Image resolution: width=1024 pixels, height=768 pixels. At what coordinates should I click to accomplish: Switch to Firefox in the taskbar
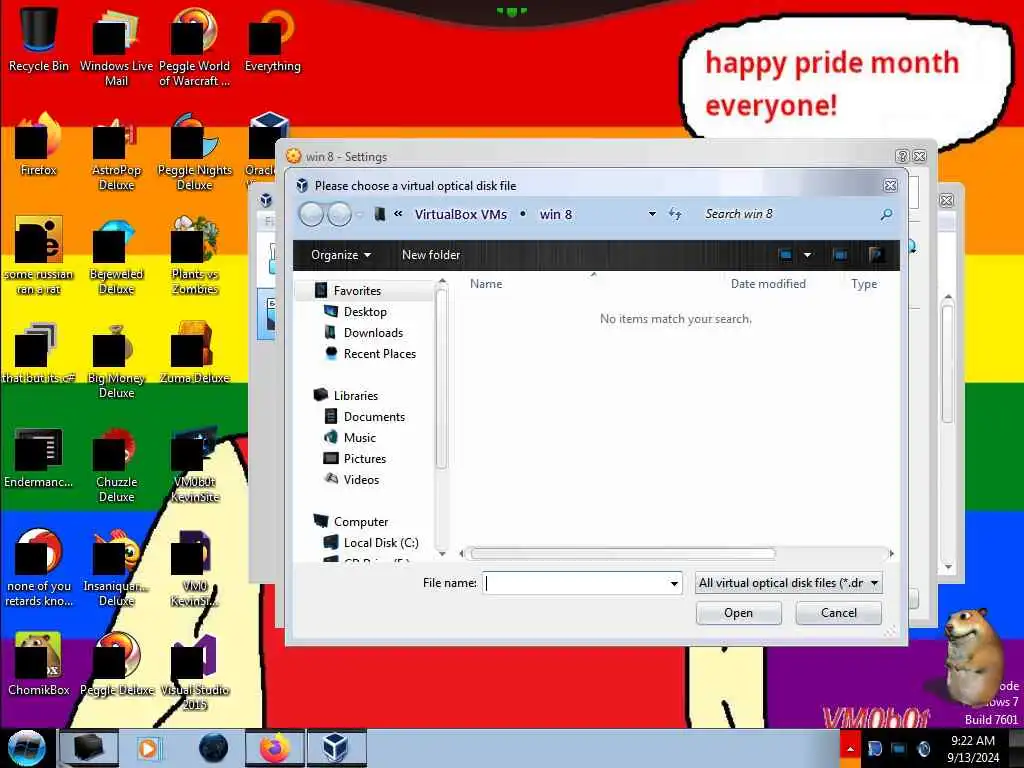[275, 748]
